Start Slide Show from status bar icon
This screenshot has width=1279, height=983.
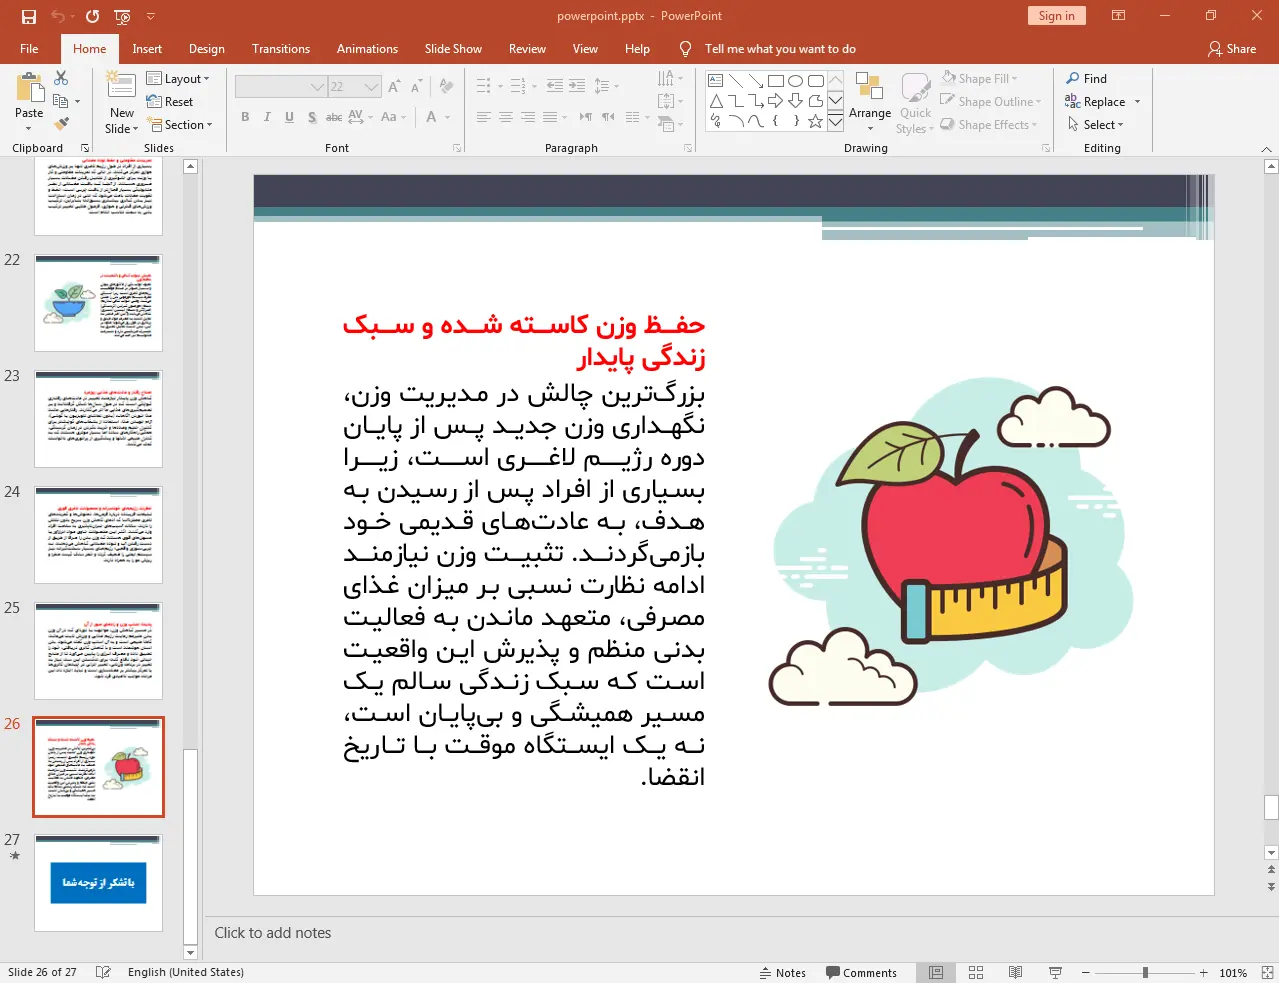pyautogui.click(x=1055, y=972)
